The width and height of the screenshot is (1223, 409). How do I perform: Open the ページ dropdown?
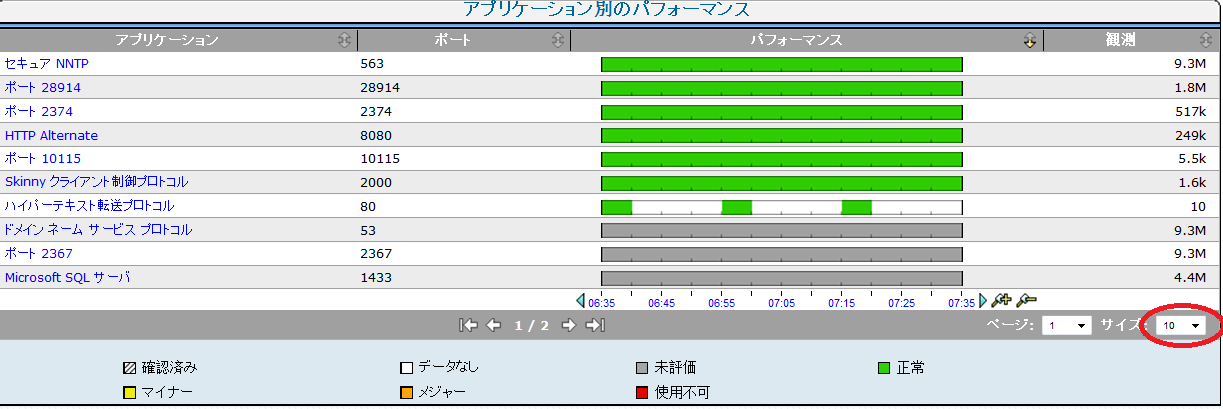(1066, 325)
